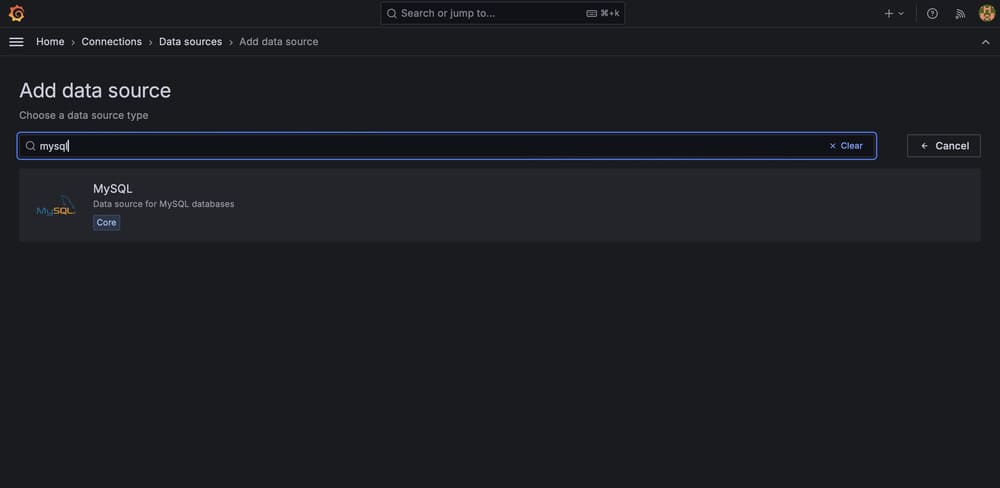Click the magnifier icon in filter box
1000x488 pixels.
pyautogui.click(x=30, y=146)
